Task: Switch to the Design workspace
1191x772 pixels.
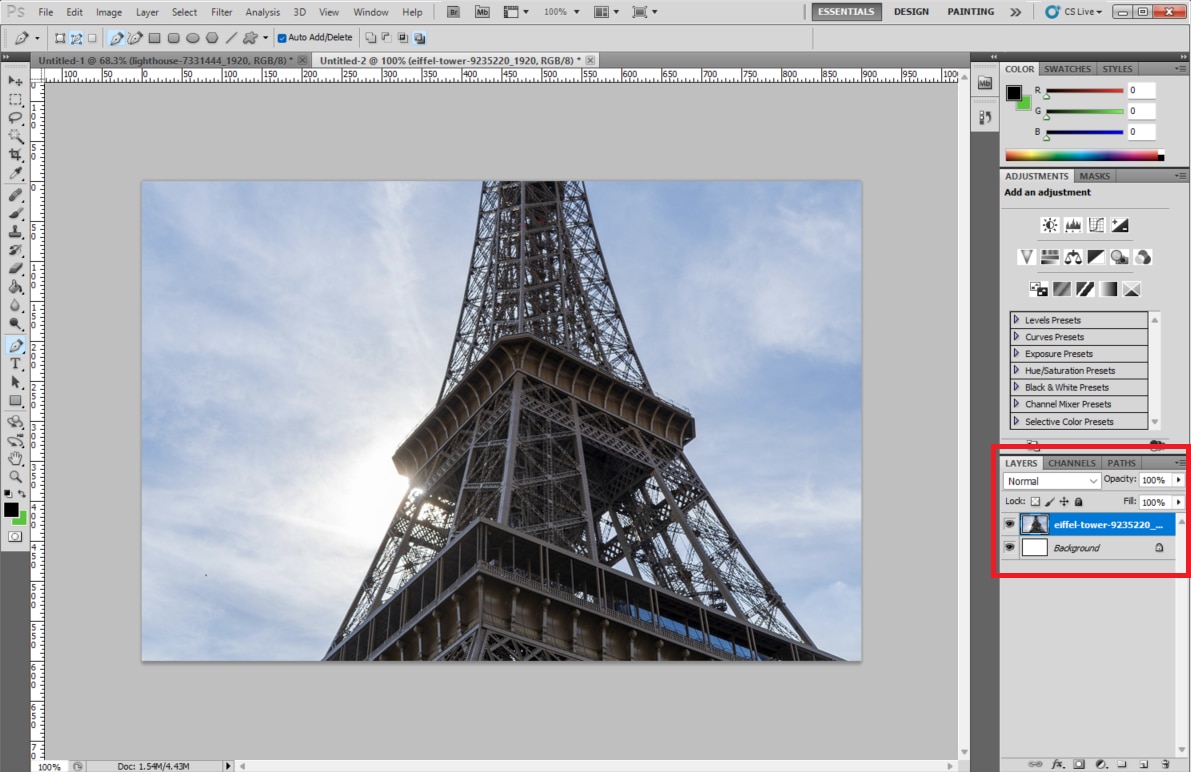Action: 911,11
